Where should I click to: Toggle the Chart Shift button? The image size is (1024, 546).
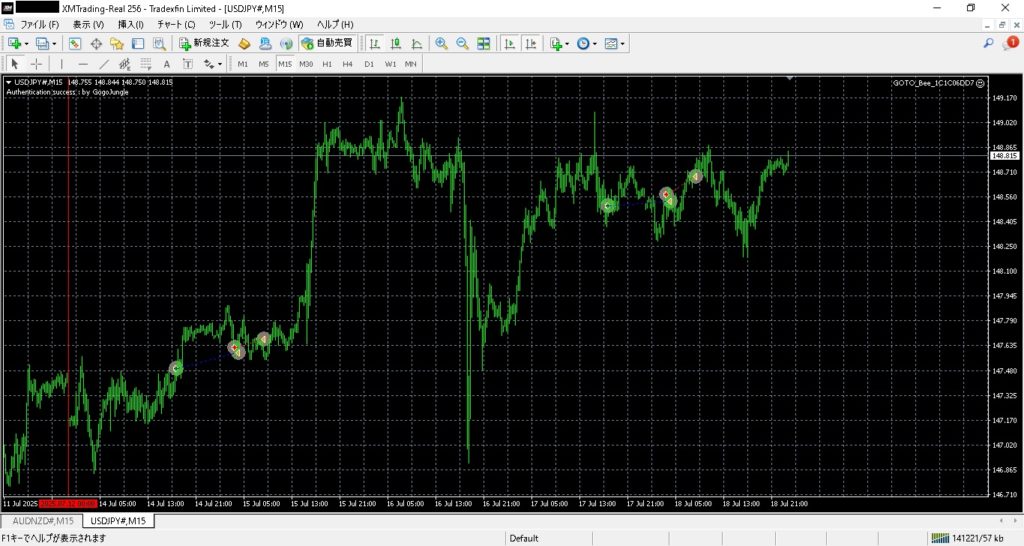531,43
